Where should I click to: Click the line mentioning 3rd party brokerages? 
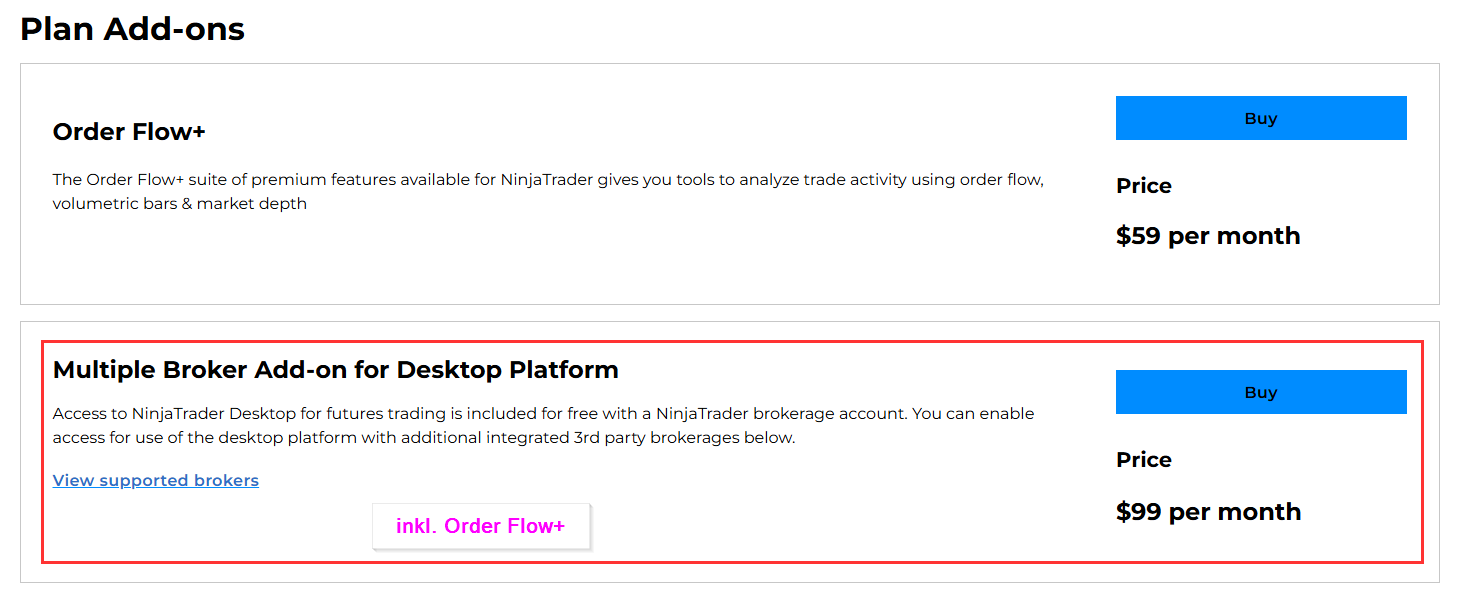tap(423, 438)
